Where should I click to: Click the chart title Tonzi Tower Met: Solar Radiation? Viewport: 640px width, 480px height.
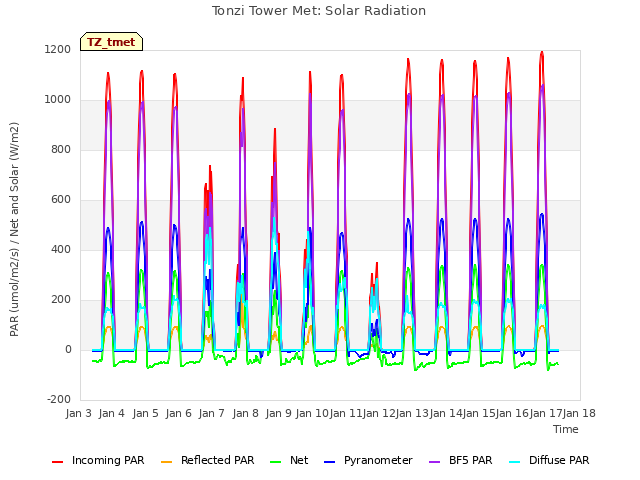319,11
